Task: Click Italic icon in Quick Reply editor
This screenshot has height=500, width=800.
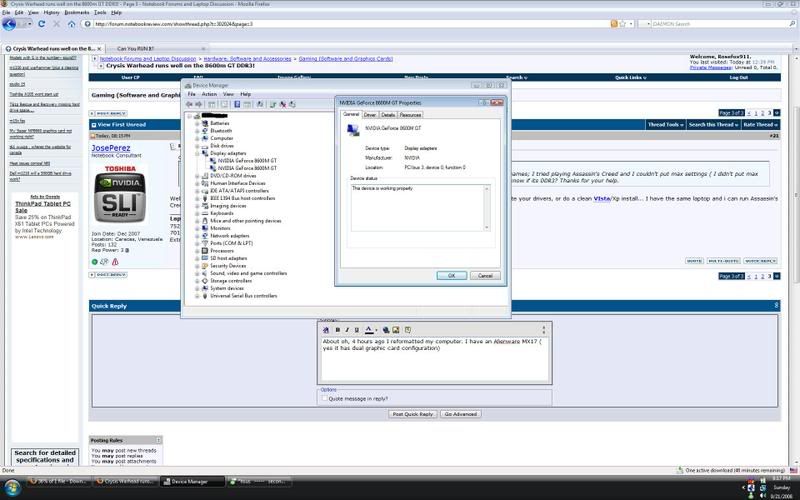Action: coord(347,330)
